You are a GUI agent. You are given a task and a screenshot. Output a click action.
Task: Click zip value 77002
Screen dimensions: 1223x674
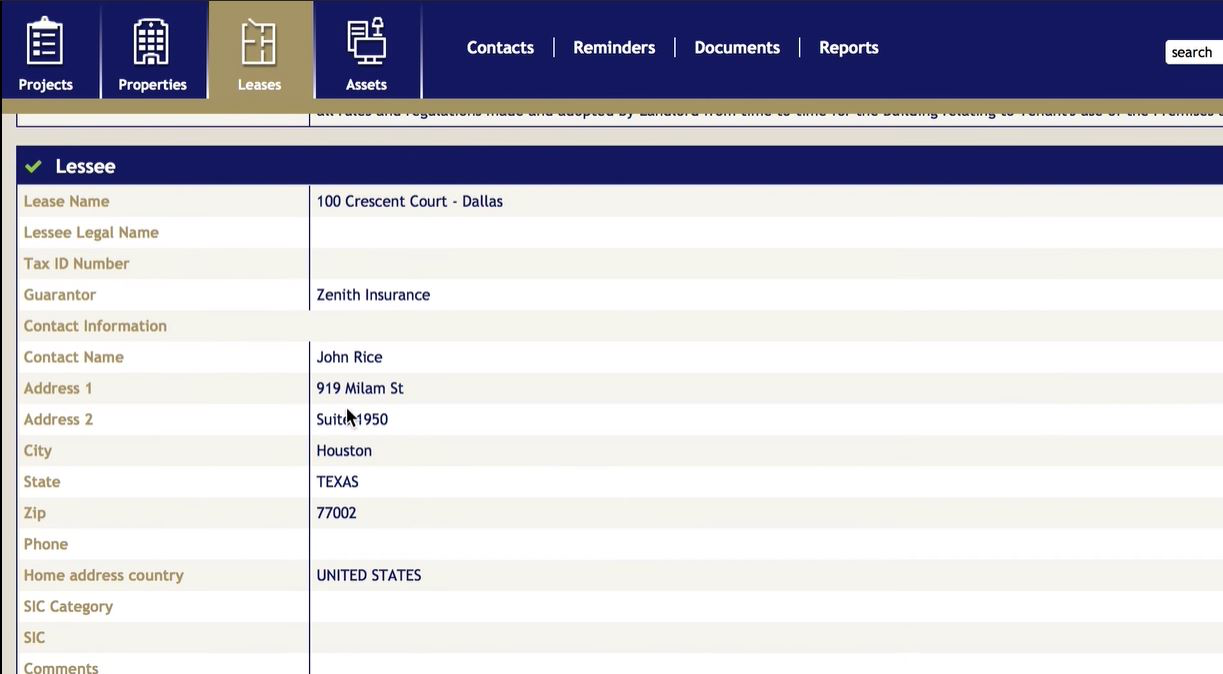(x=336, y=513)
